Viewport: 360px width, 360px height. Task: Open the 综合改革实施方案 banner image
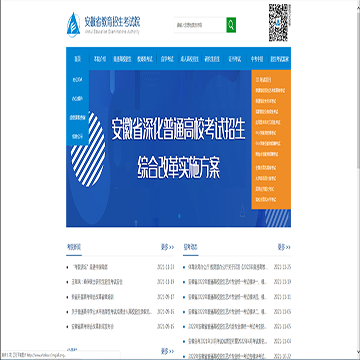[178, 149]
